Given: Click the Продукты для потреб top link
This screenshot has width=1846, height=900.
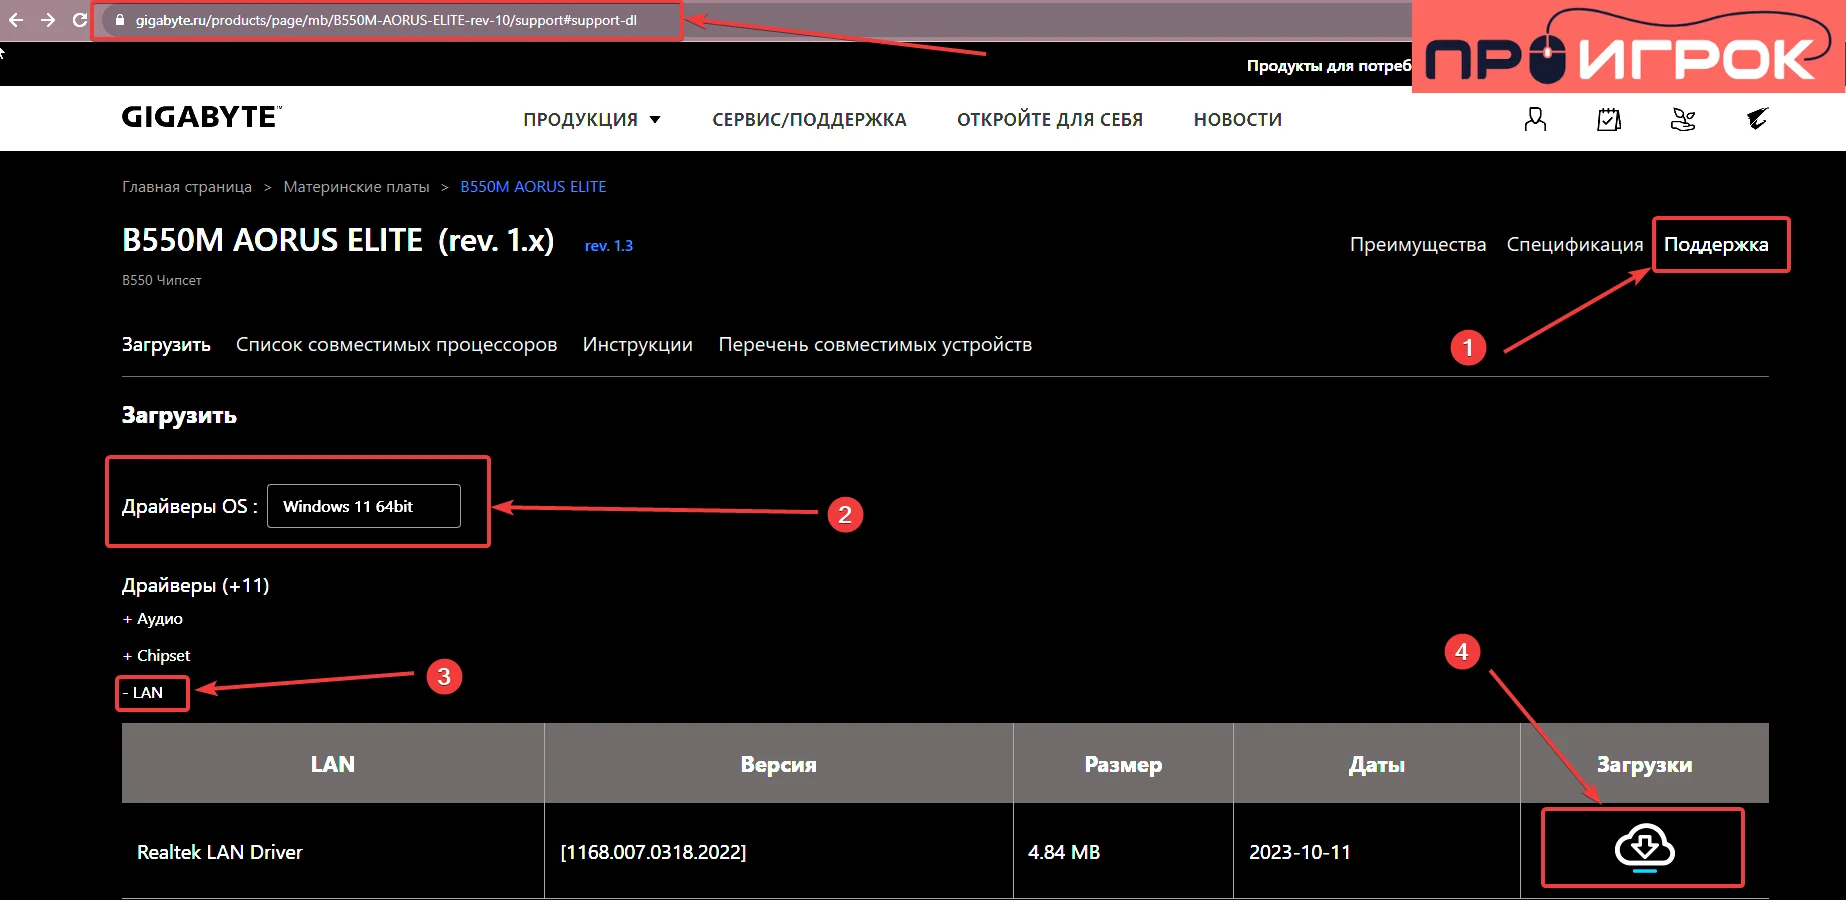Looking at the screenshot, I should (1329, 66).
